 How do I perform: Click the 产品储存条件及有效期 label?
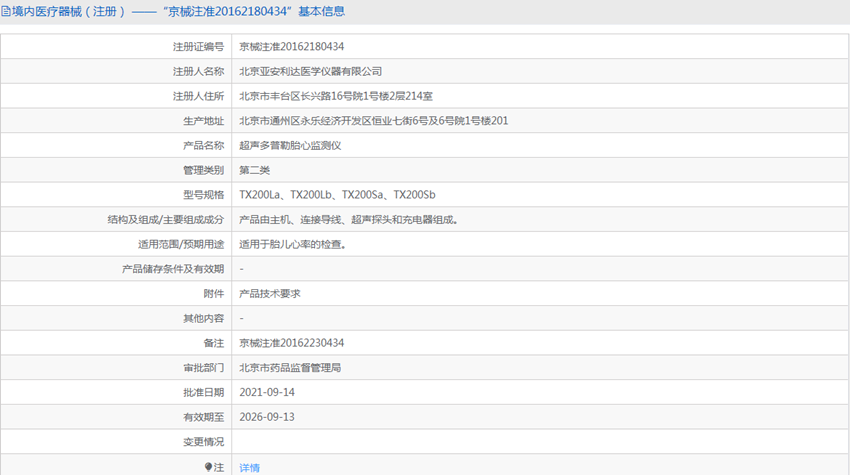pyautogui.click(x=173, y=269)
